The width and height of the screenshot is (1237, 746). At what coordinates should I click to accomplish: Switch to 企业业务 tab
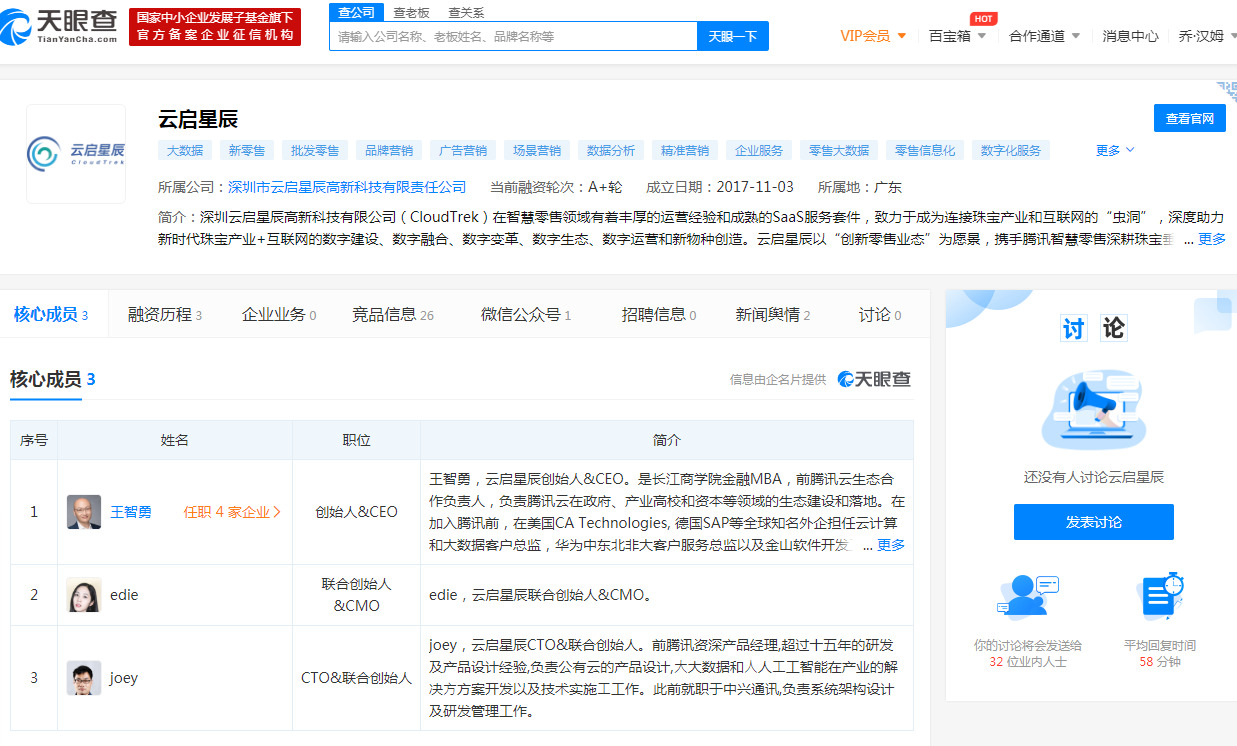point(279,314)
